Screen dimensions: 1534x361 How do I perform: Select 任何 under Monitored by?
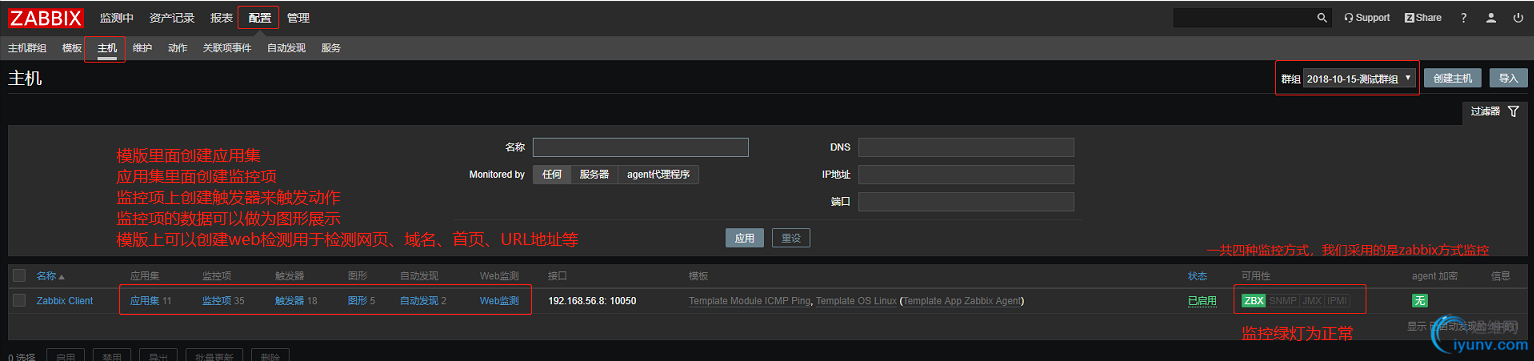coord(552,174)
